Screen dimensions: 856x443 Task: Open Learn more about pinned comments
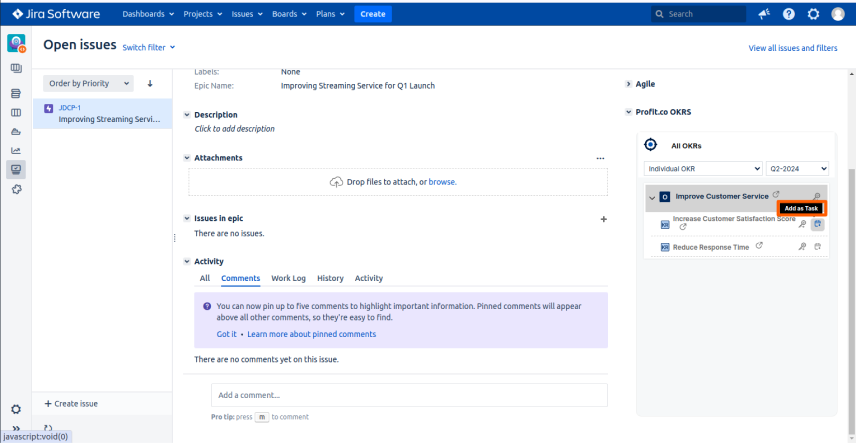coord(312,334)
